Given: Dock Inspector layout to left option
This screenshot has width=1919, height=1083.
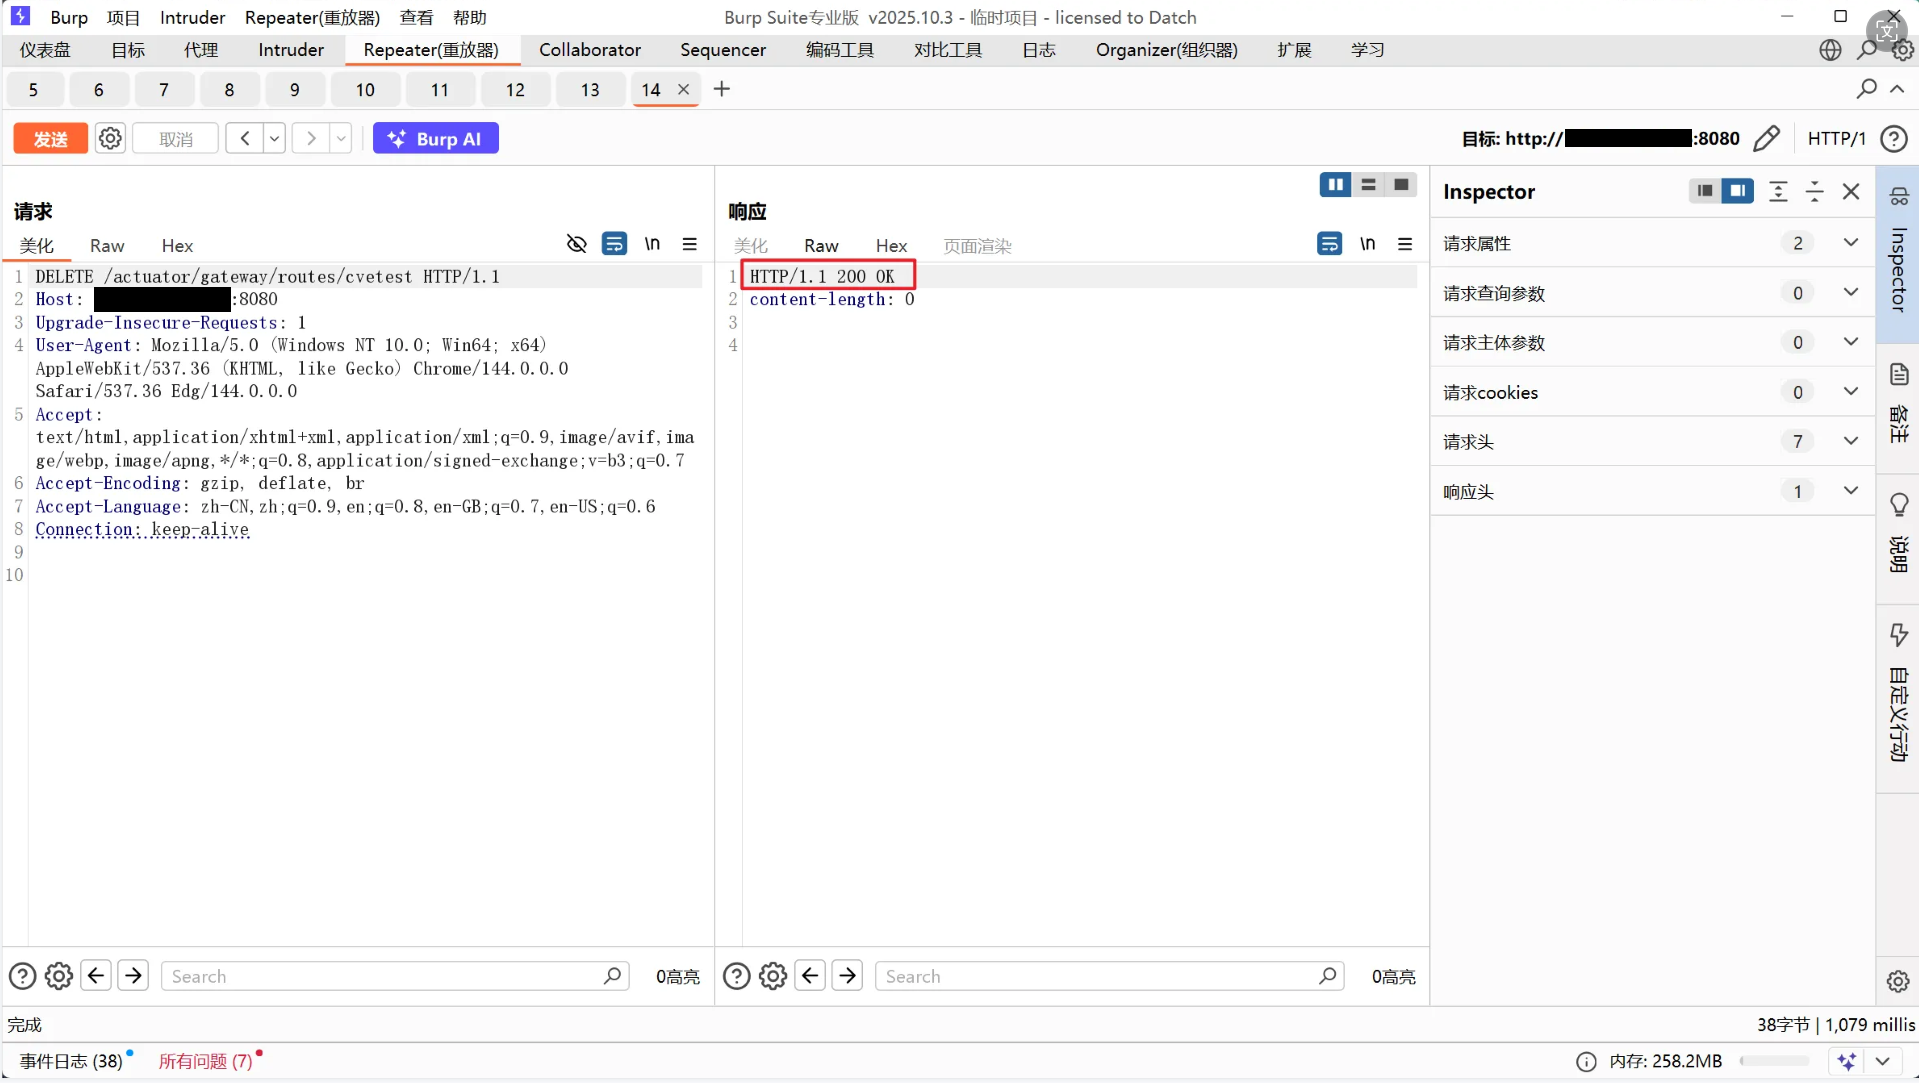Looking at the screenshot, I should (1705, 191).
